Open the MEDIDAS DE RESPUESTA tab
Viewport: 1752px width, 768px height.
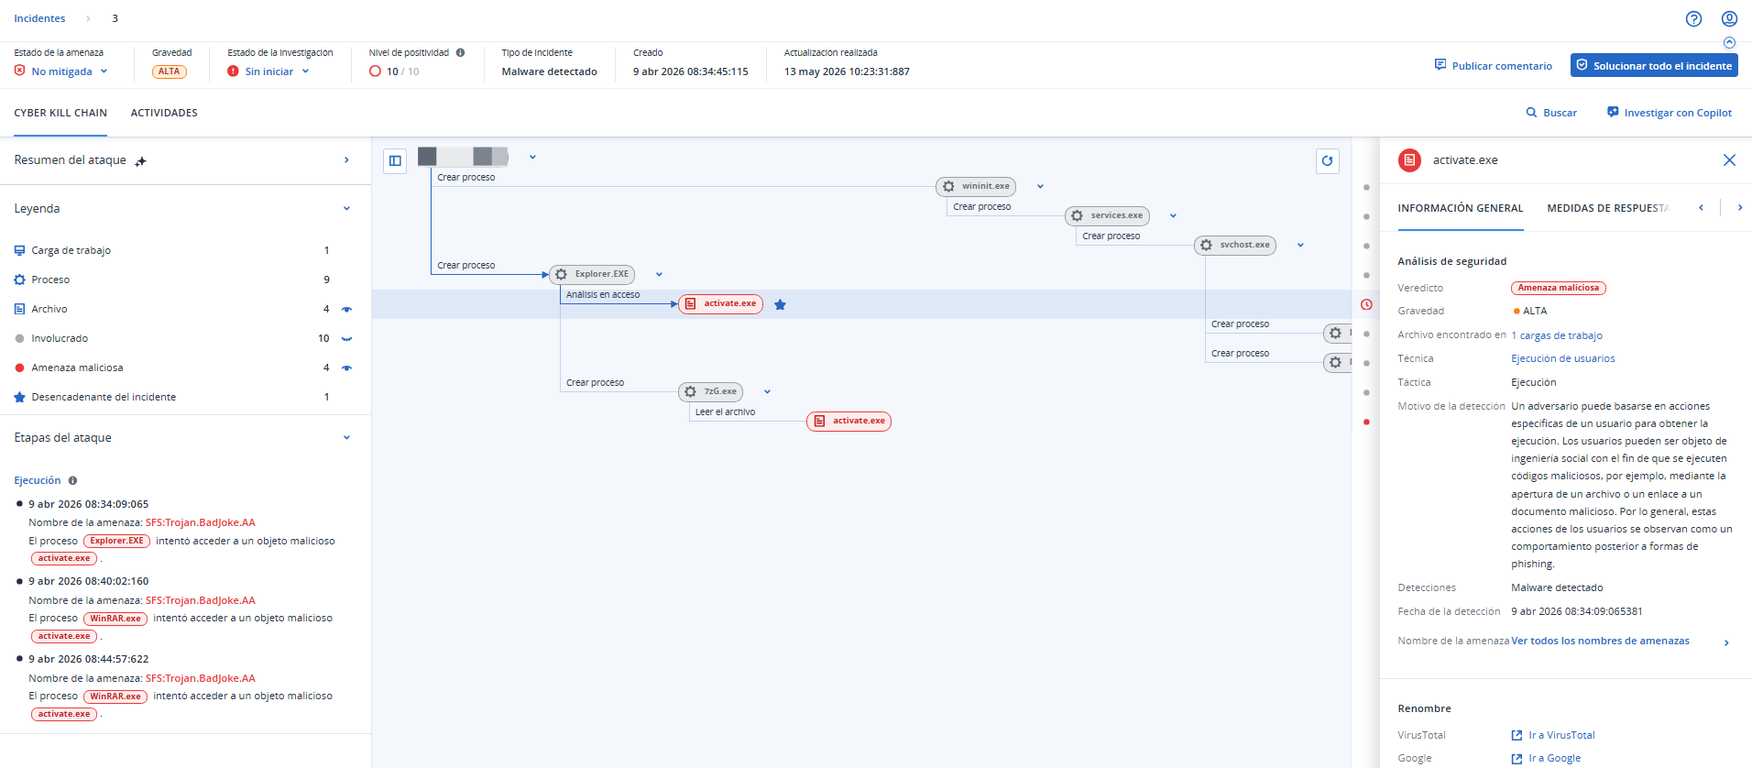click(1608, 208)
